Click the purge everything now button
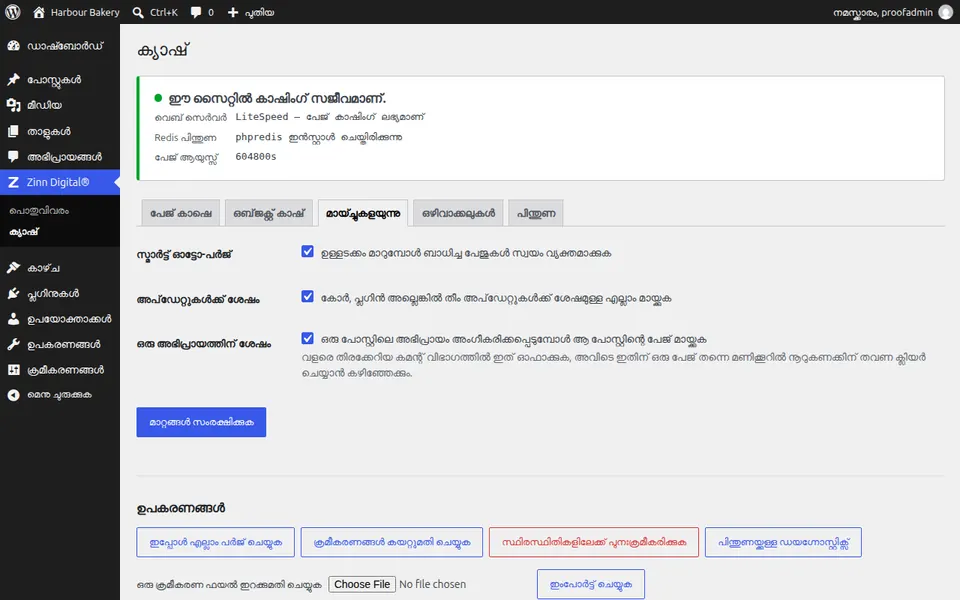Screen dimensions: 960x600 click(216, 542)
